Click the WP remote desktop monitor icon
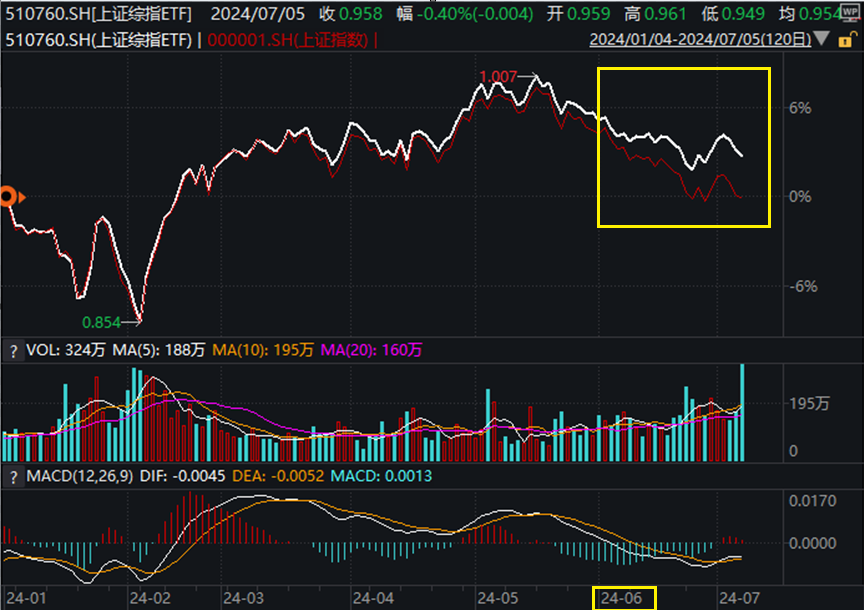Viewport: 864px width, 610px height. (x=850, y=14)
